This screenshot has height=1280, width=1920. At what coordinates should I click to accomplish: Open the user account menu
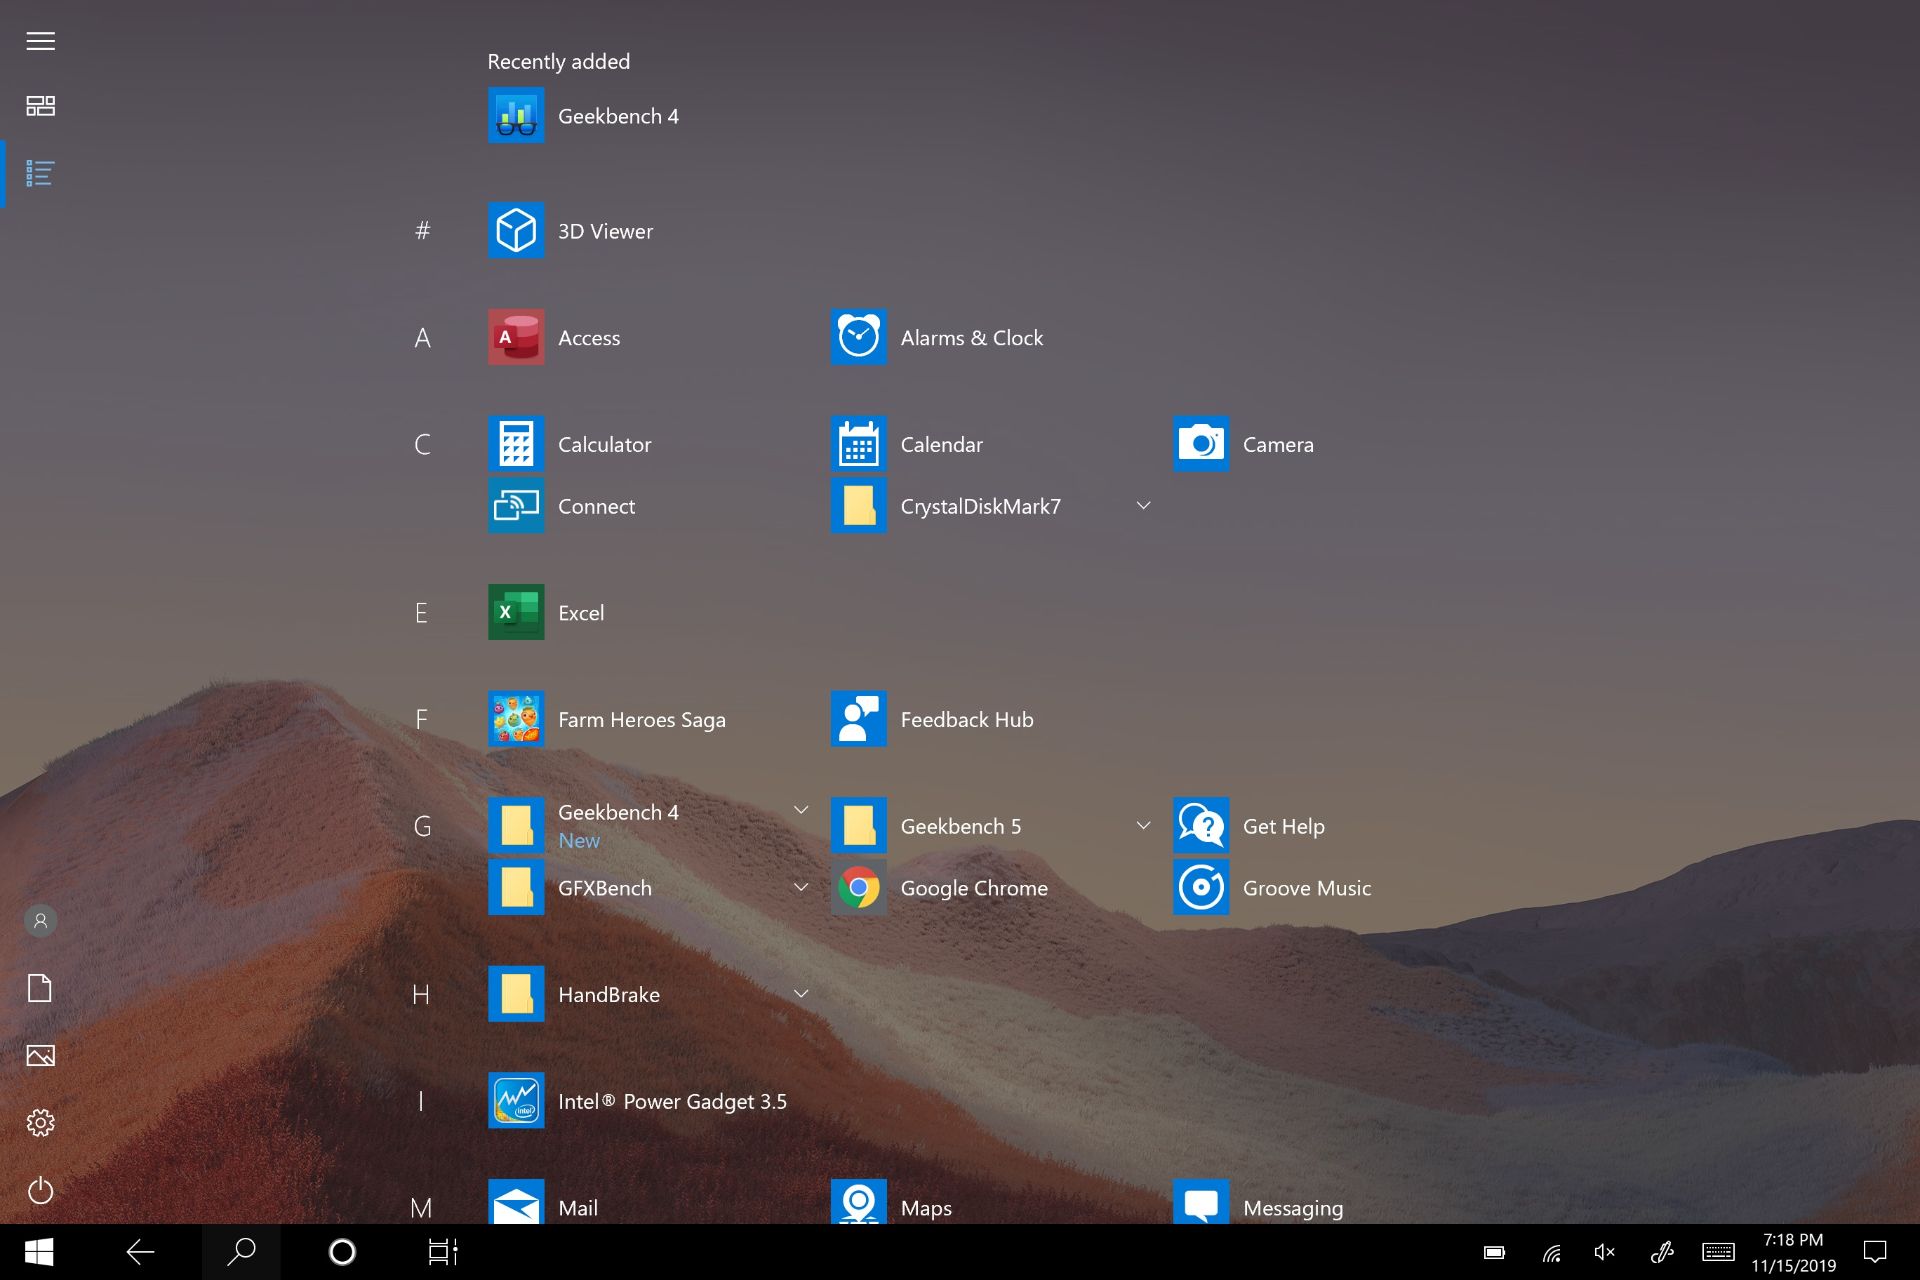coord(40,921)
